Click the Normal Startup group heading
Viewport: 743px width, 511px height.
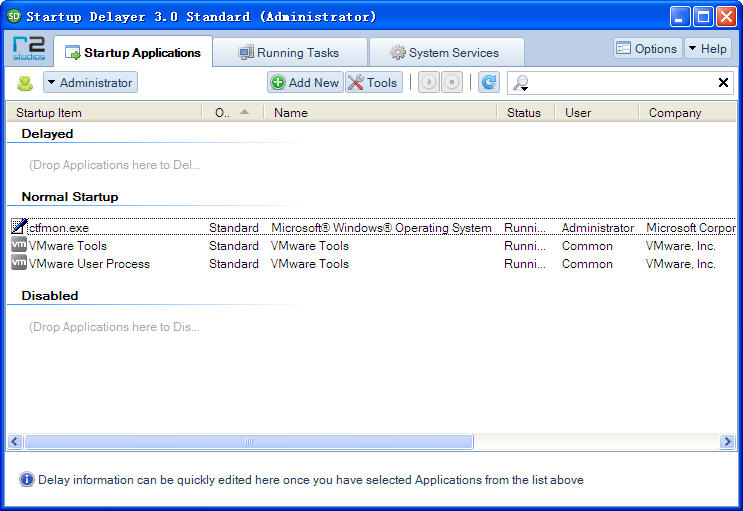coord(70,197)
